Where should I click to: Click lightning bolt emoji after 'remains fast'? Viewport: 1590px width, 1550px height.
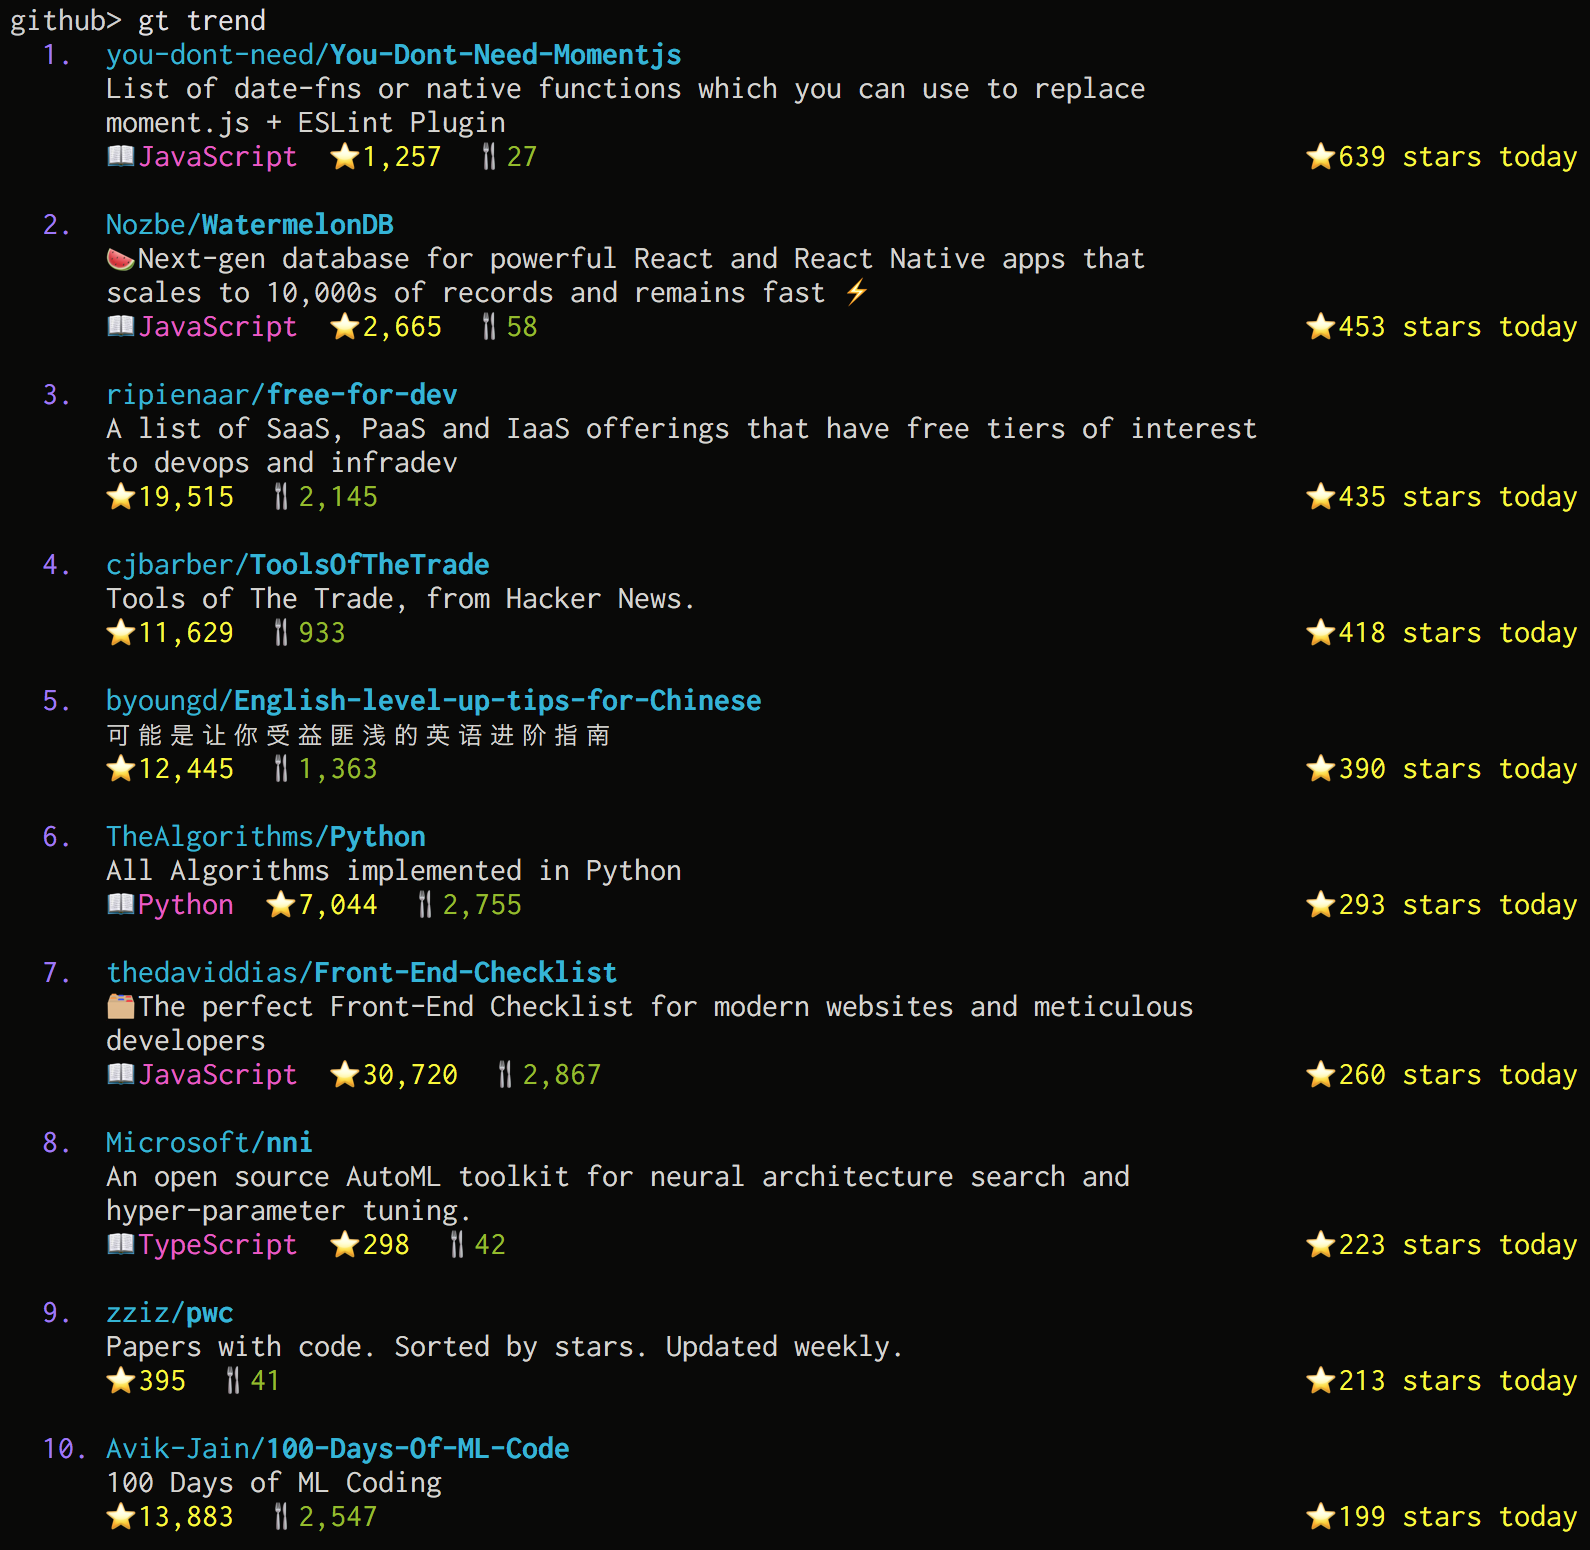[x=857, y=292]
